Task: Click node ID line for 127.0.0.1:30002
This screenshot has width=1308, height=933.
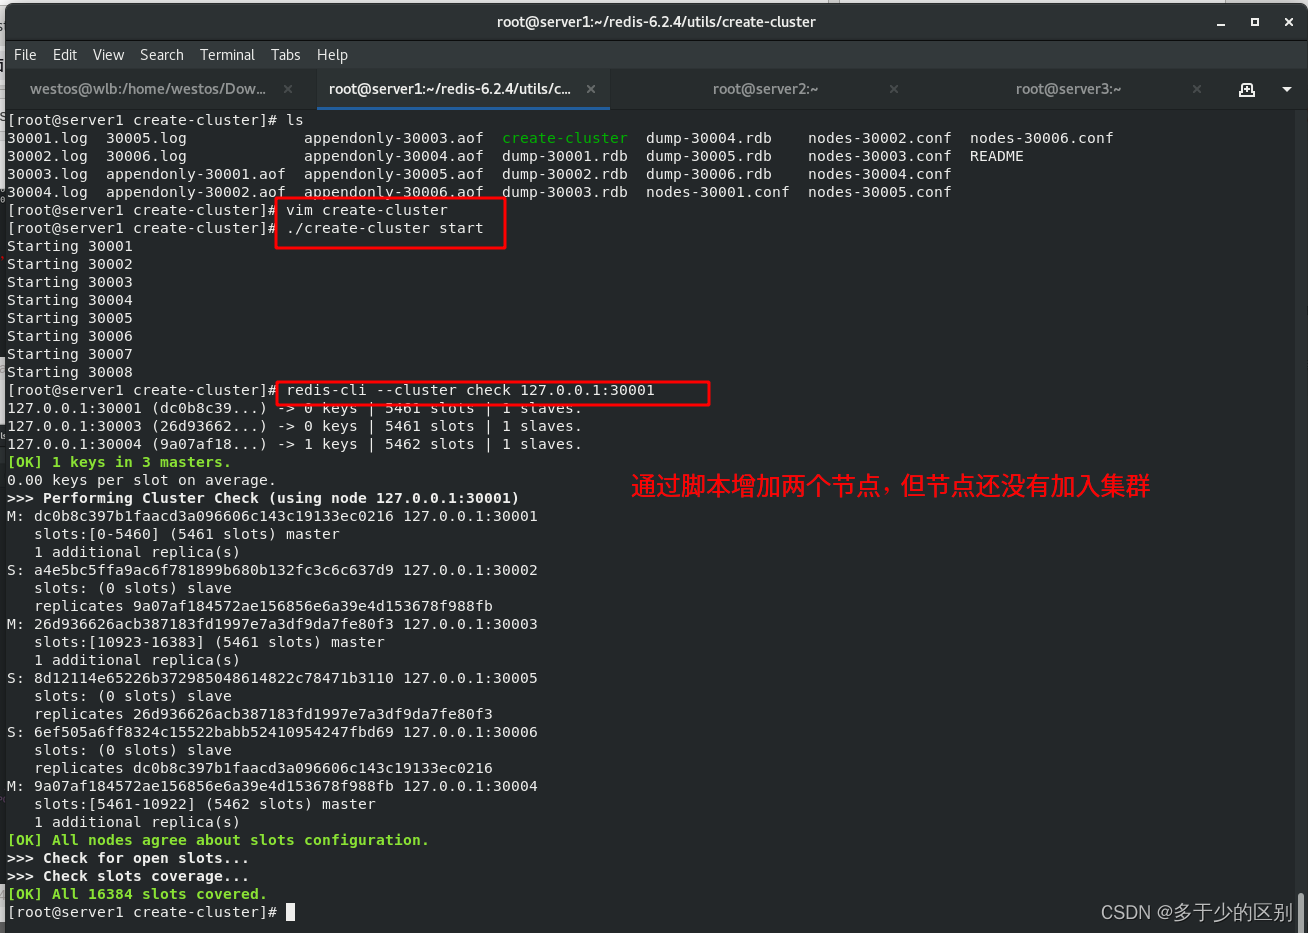Action: pos(272,570)
